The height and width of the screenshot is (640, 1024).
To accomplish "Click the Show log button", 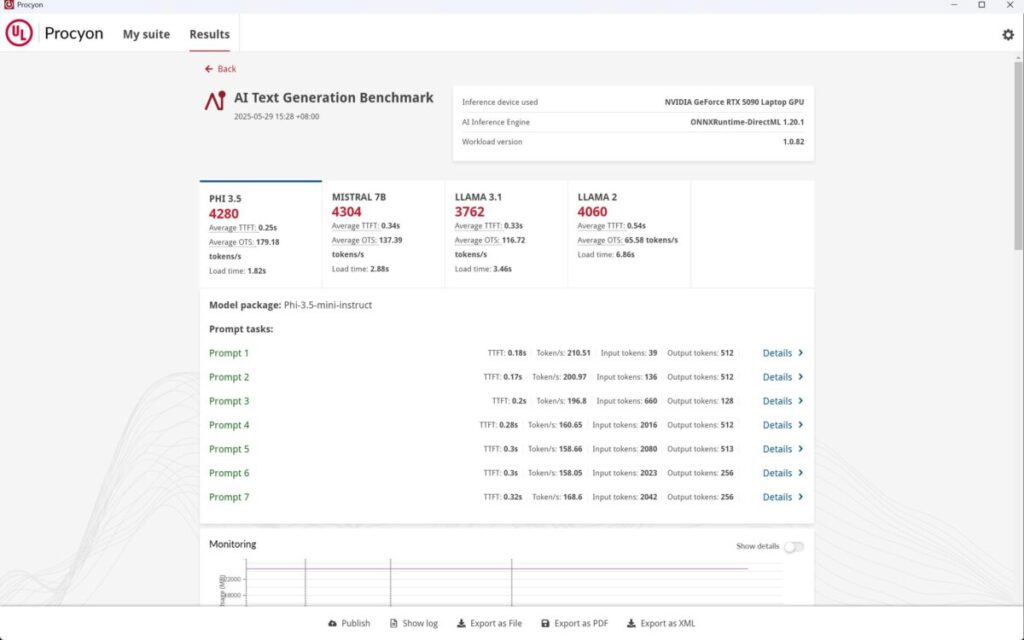I will click(x=413, y=623).
